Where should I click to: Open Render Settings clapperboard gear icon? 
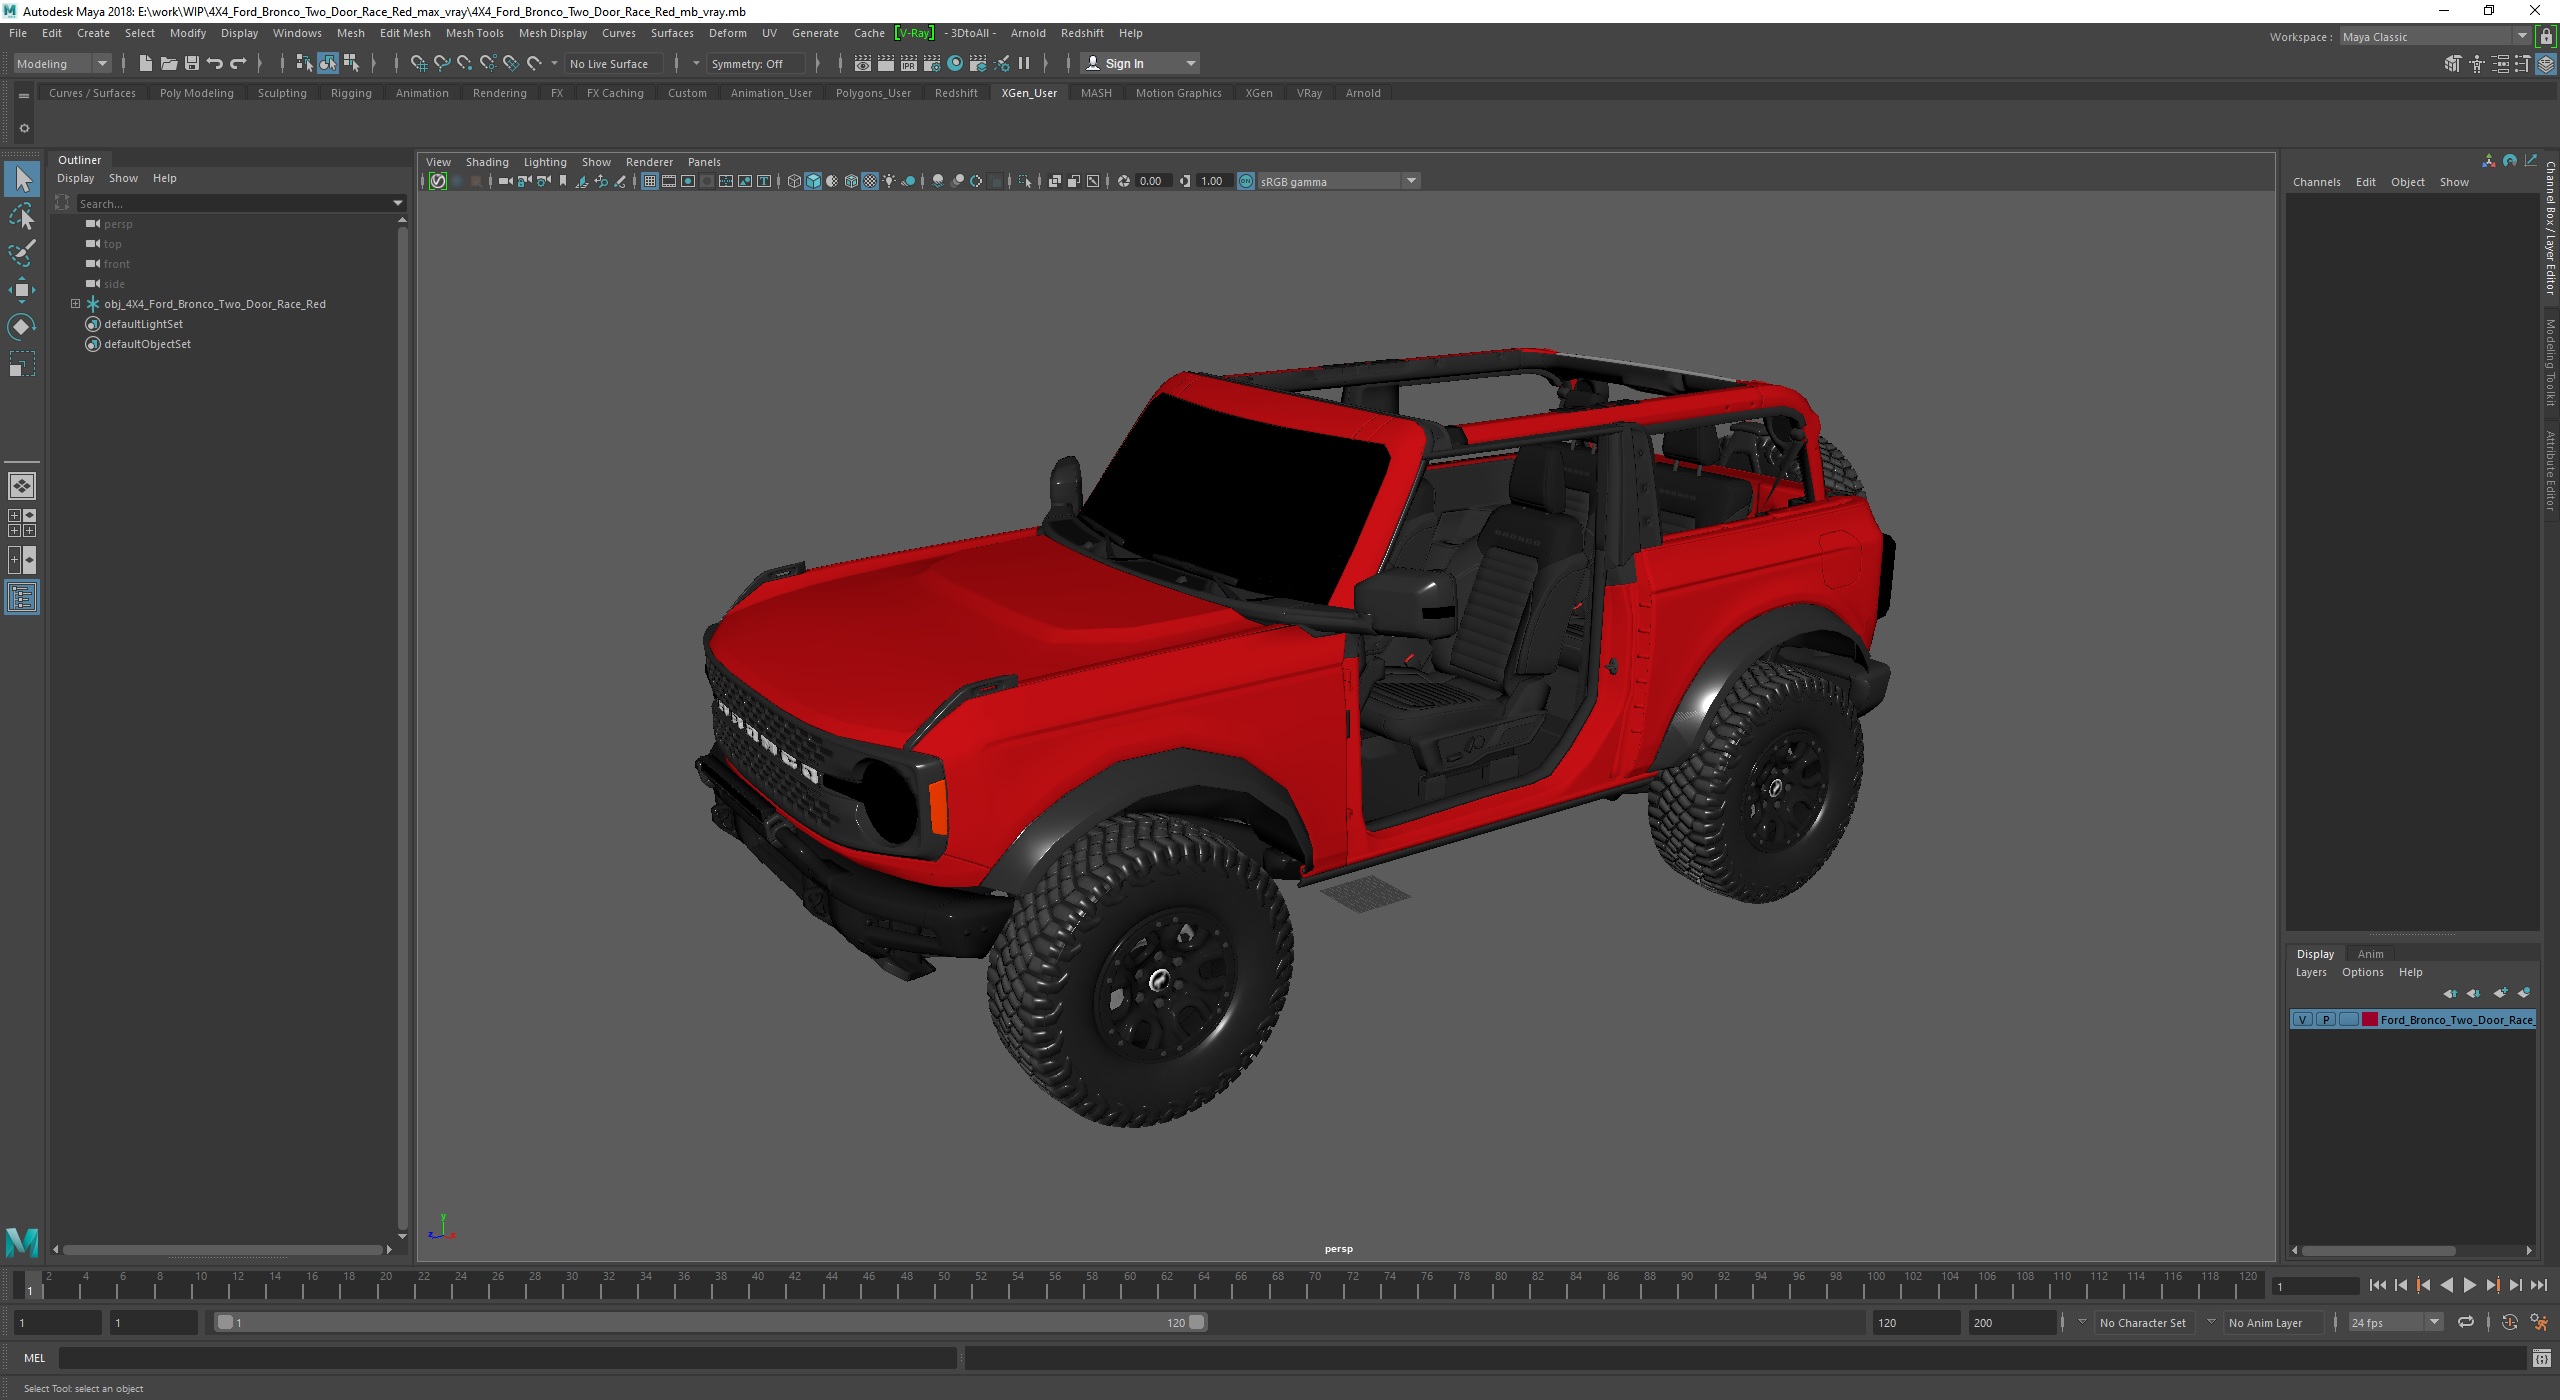pos(932,63)
